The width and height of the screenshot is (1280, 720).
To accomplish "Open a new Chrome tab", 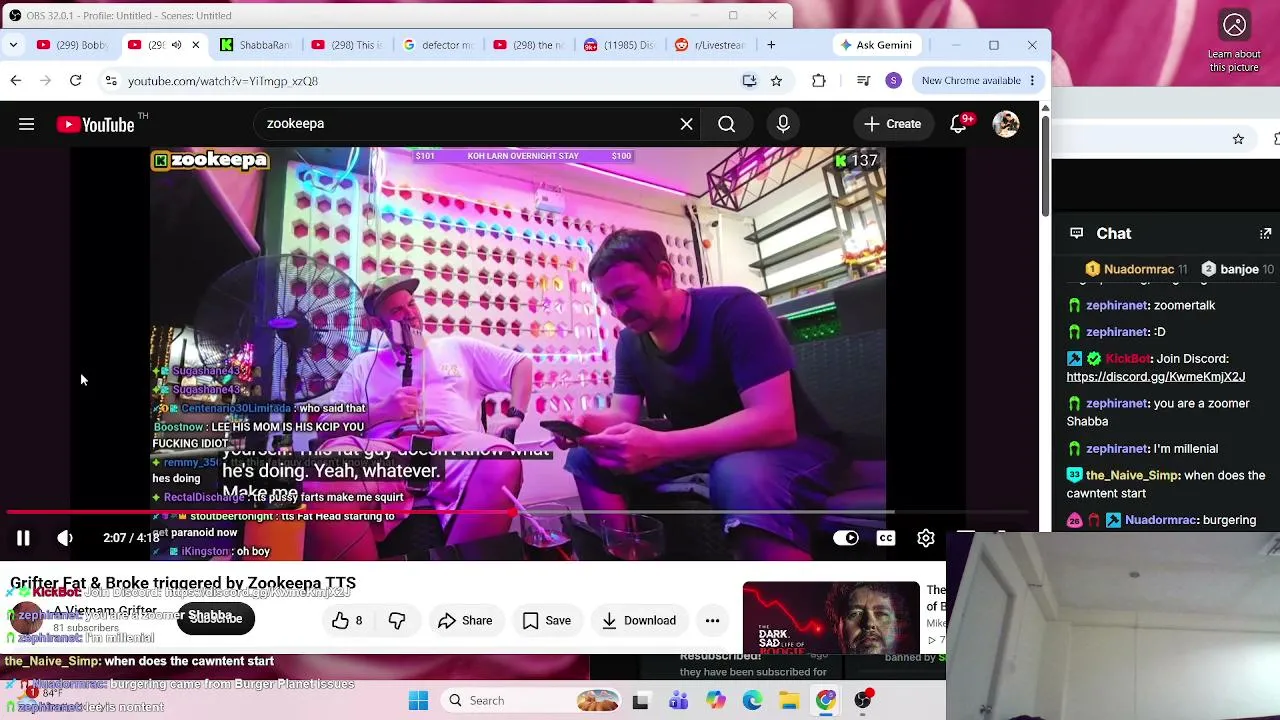I will [771, 45].
